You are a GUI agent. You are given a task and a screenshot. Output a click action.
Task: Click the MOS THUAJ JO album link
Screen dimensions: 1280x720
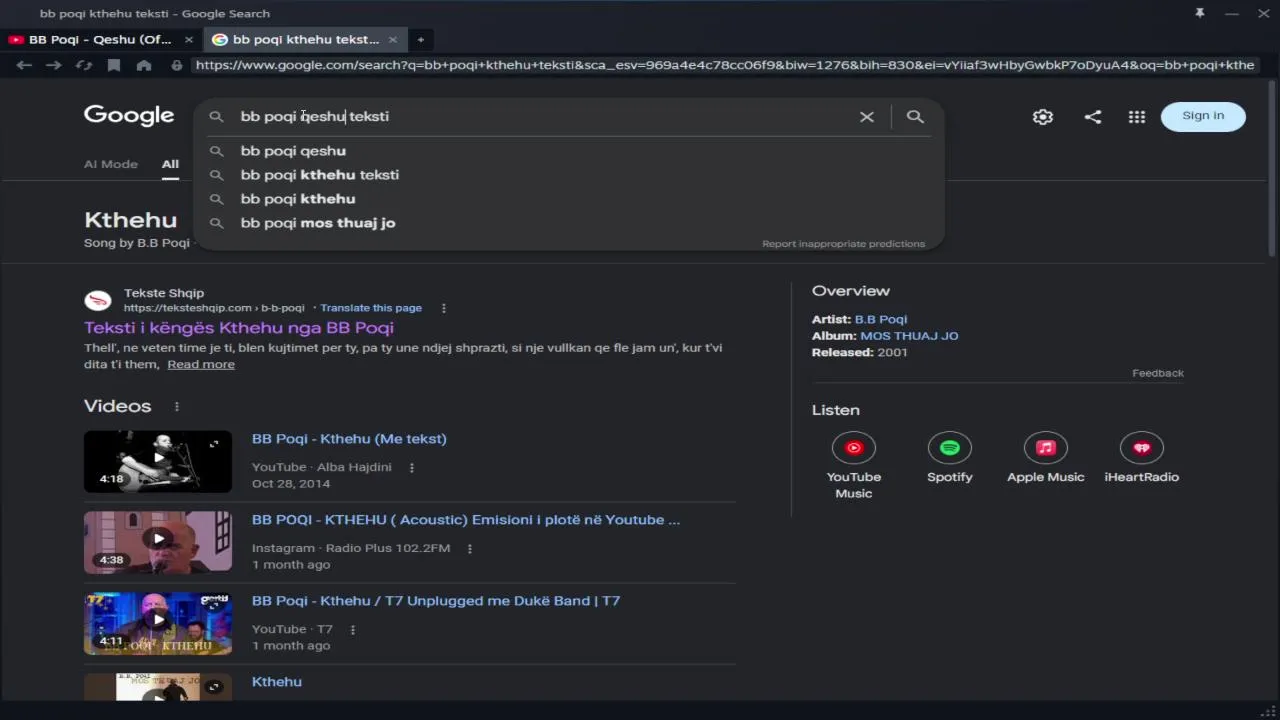(x=909, y=336)
